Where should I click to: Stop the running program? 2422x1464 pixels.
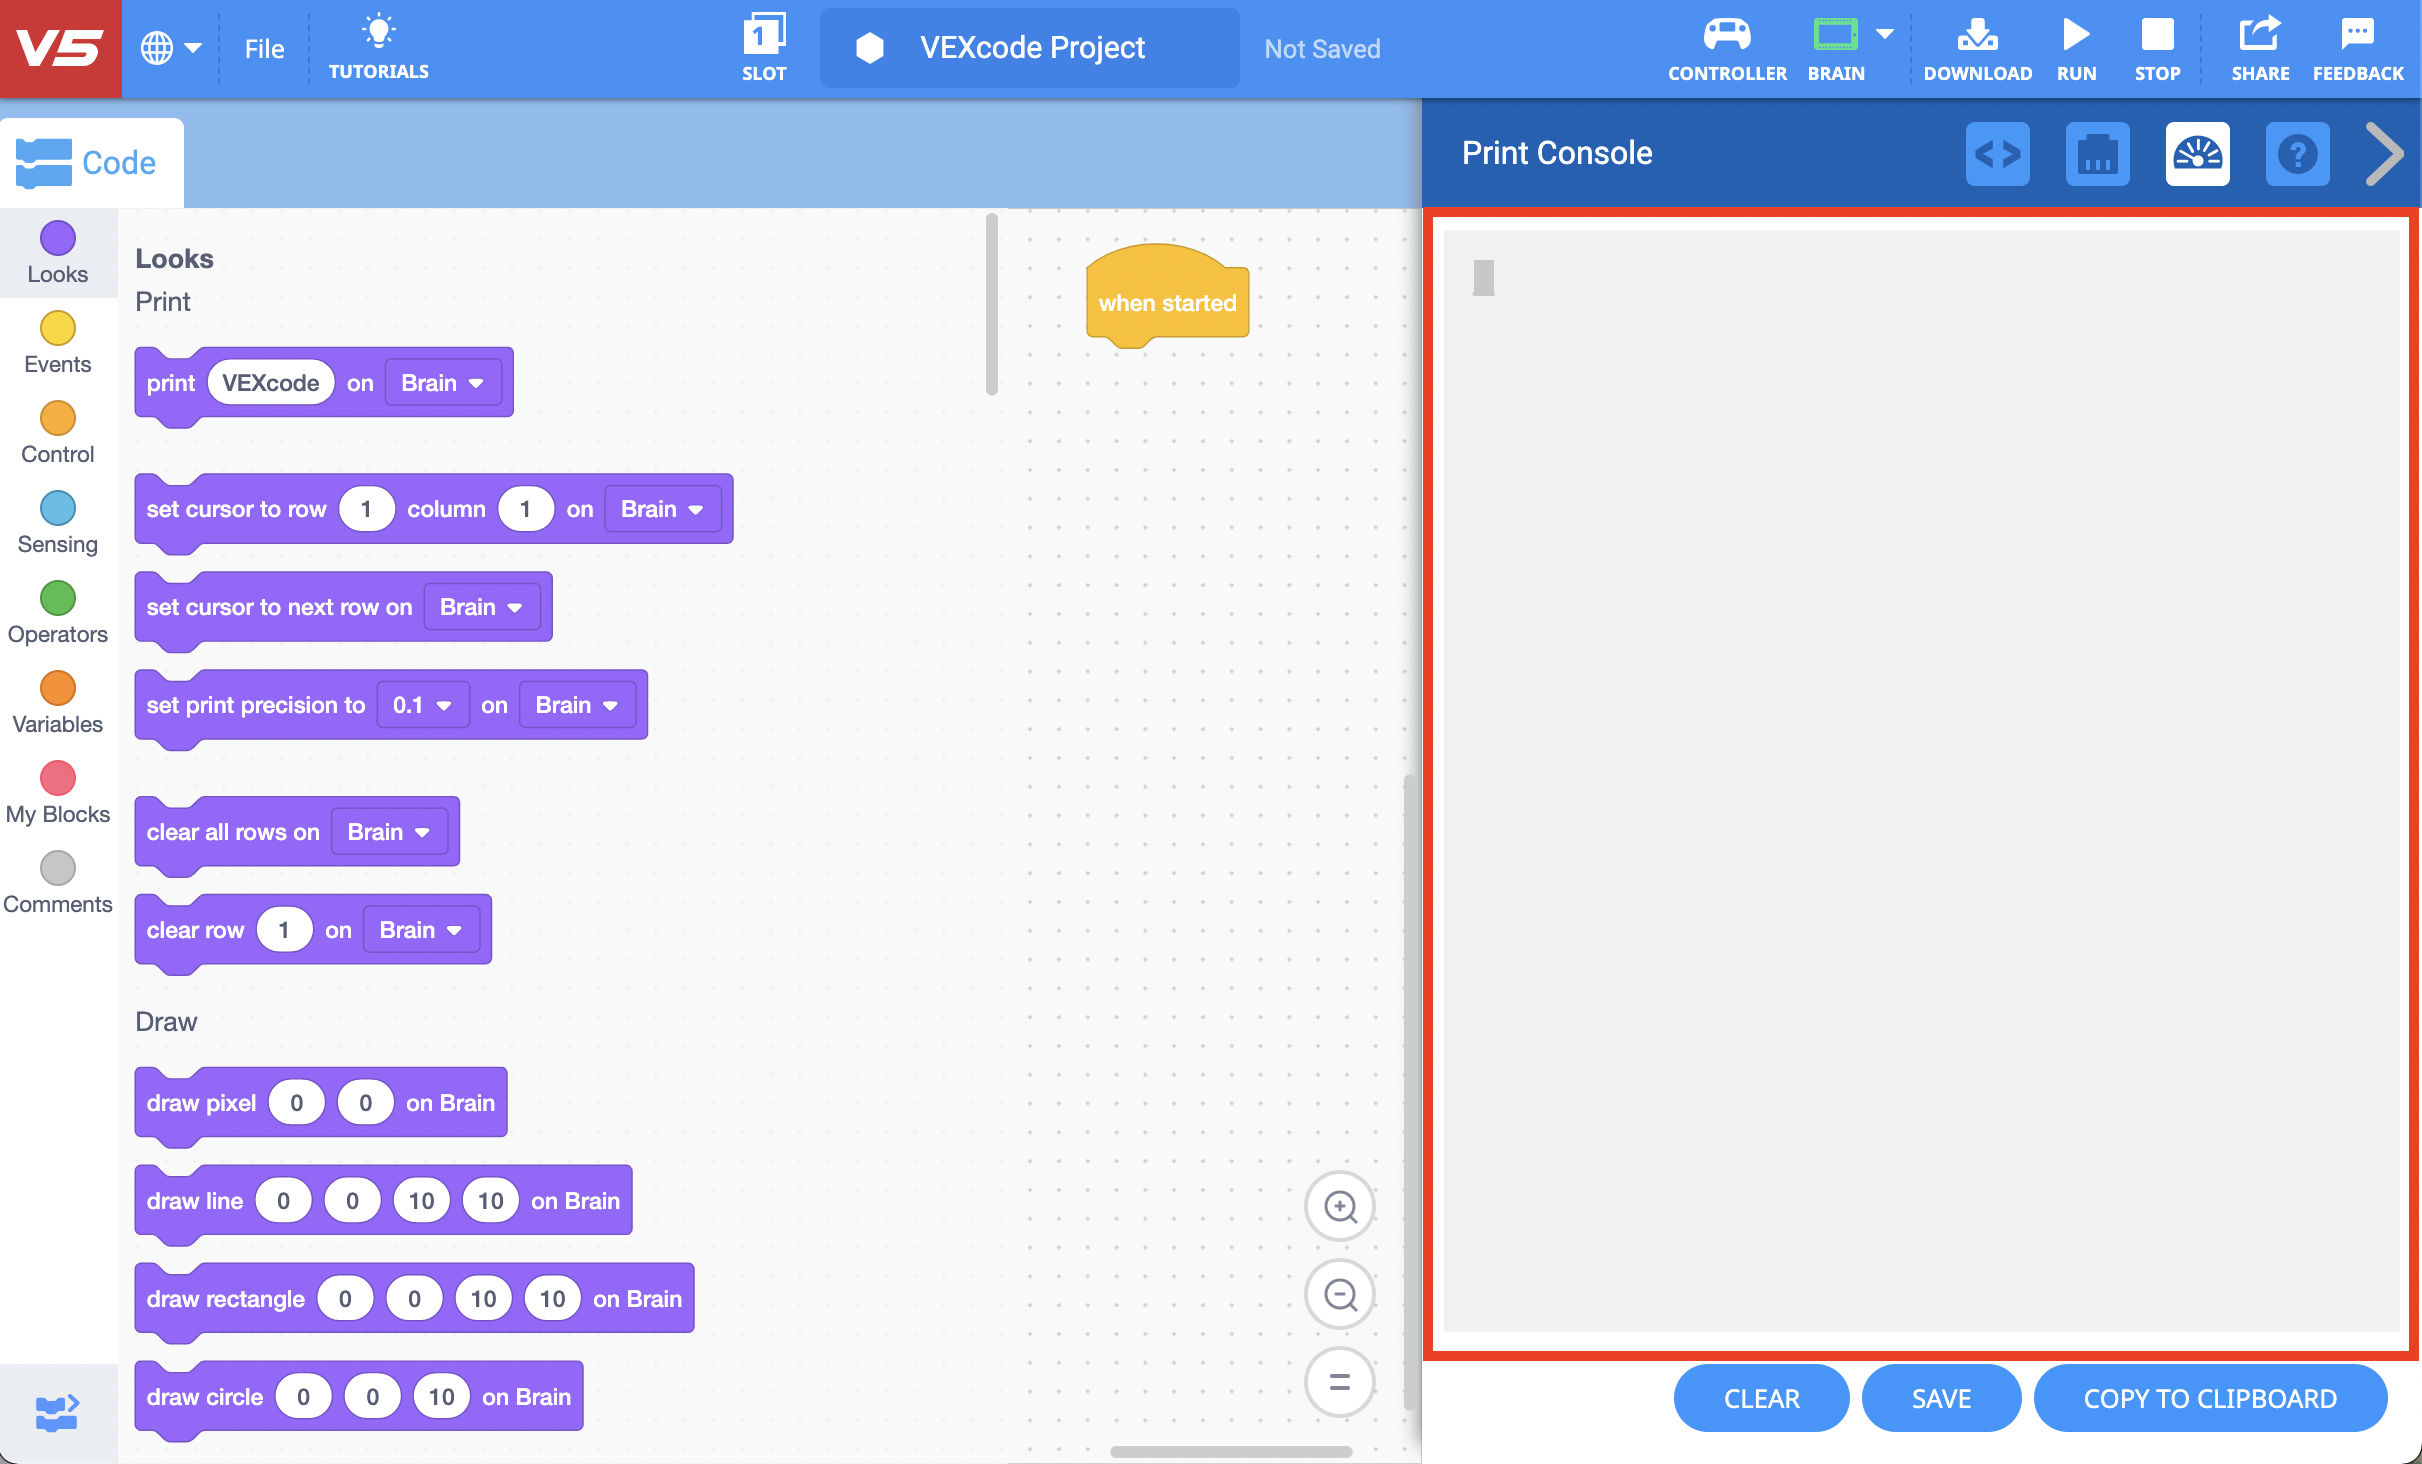point(2157,47)
